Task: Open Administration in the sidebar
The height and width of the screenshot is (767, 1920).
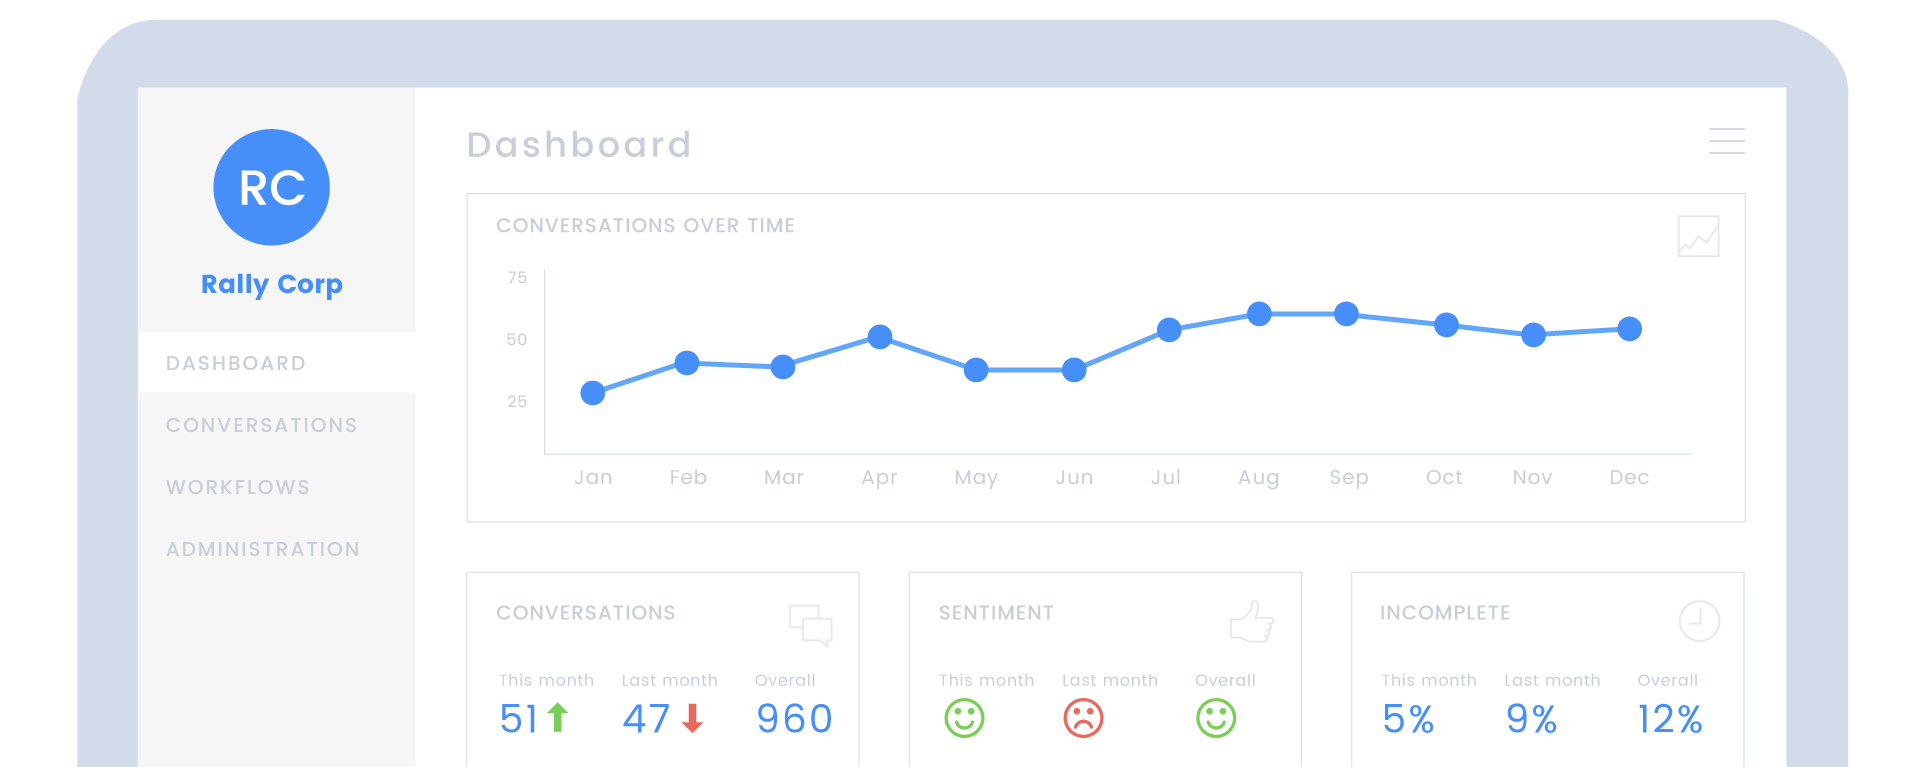Action: (x=263, y=549)
